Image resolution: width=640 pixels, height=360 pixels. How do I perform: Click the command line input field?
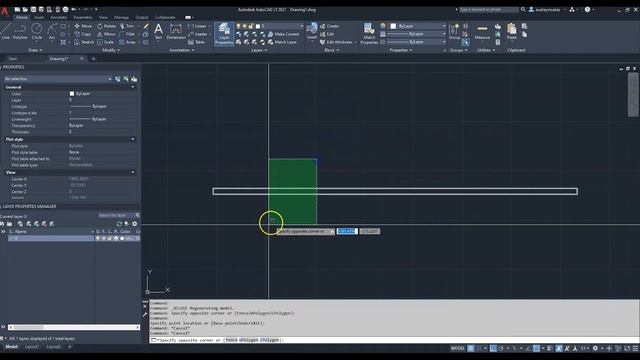tap(394, 340)
